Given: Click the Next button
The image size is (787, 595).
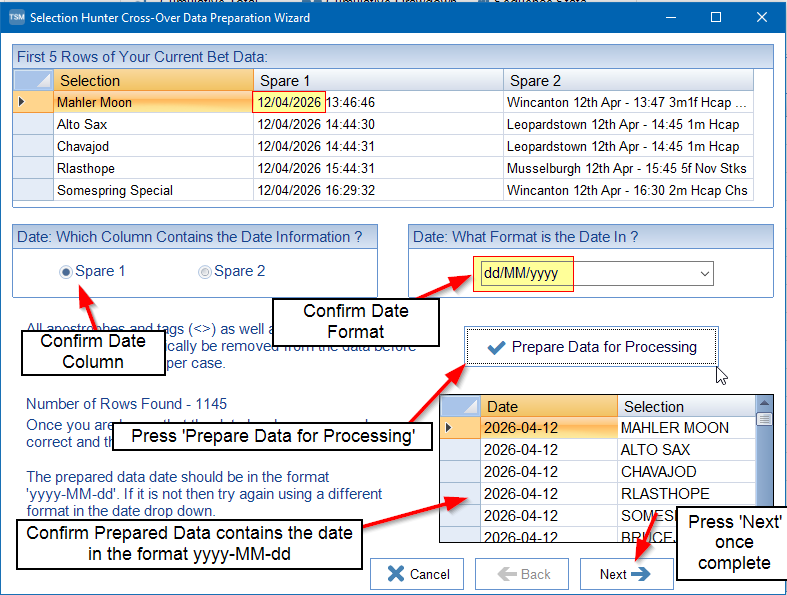Looking at the screenshot, I should click(626, 574).
